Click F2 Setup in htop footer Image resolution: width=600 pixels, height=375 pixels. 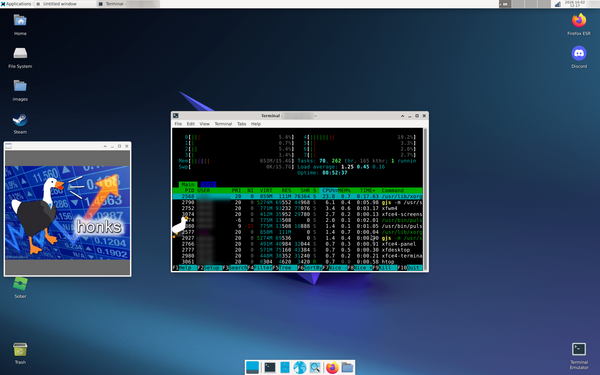click(210, 267)
